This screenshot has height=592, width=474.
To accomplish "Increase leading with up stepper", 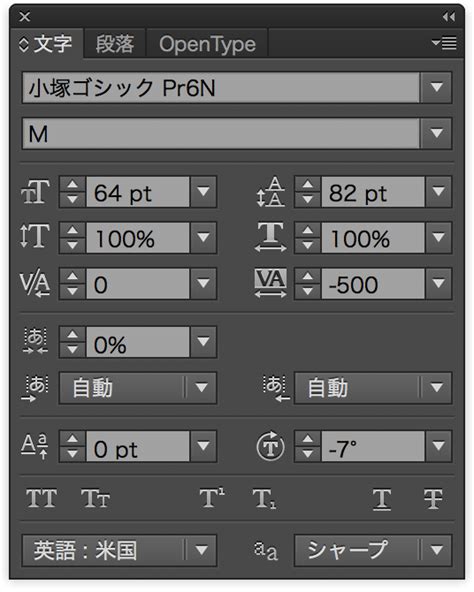I will click(x=307, y=185).
